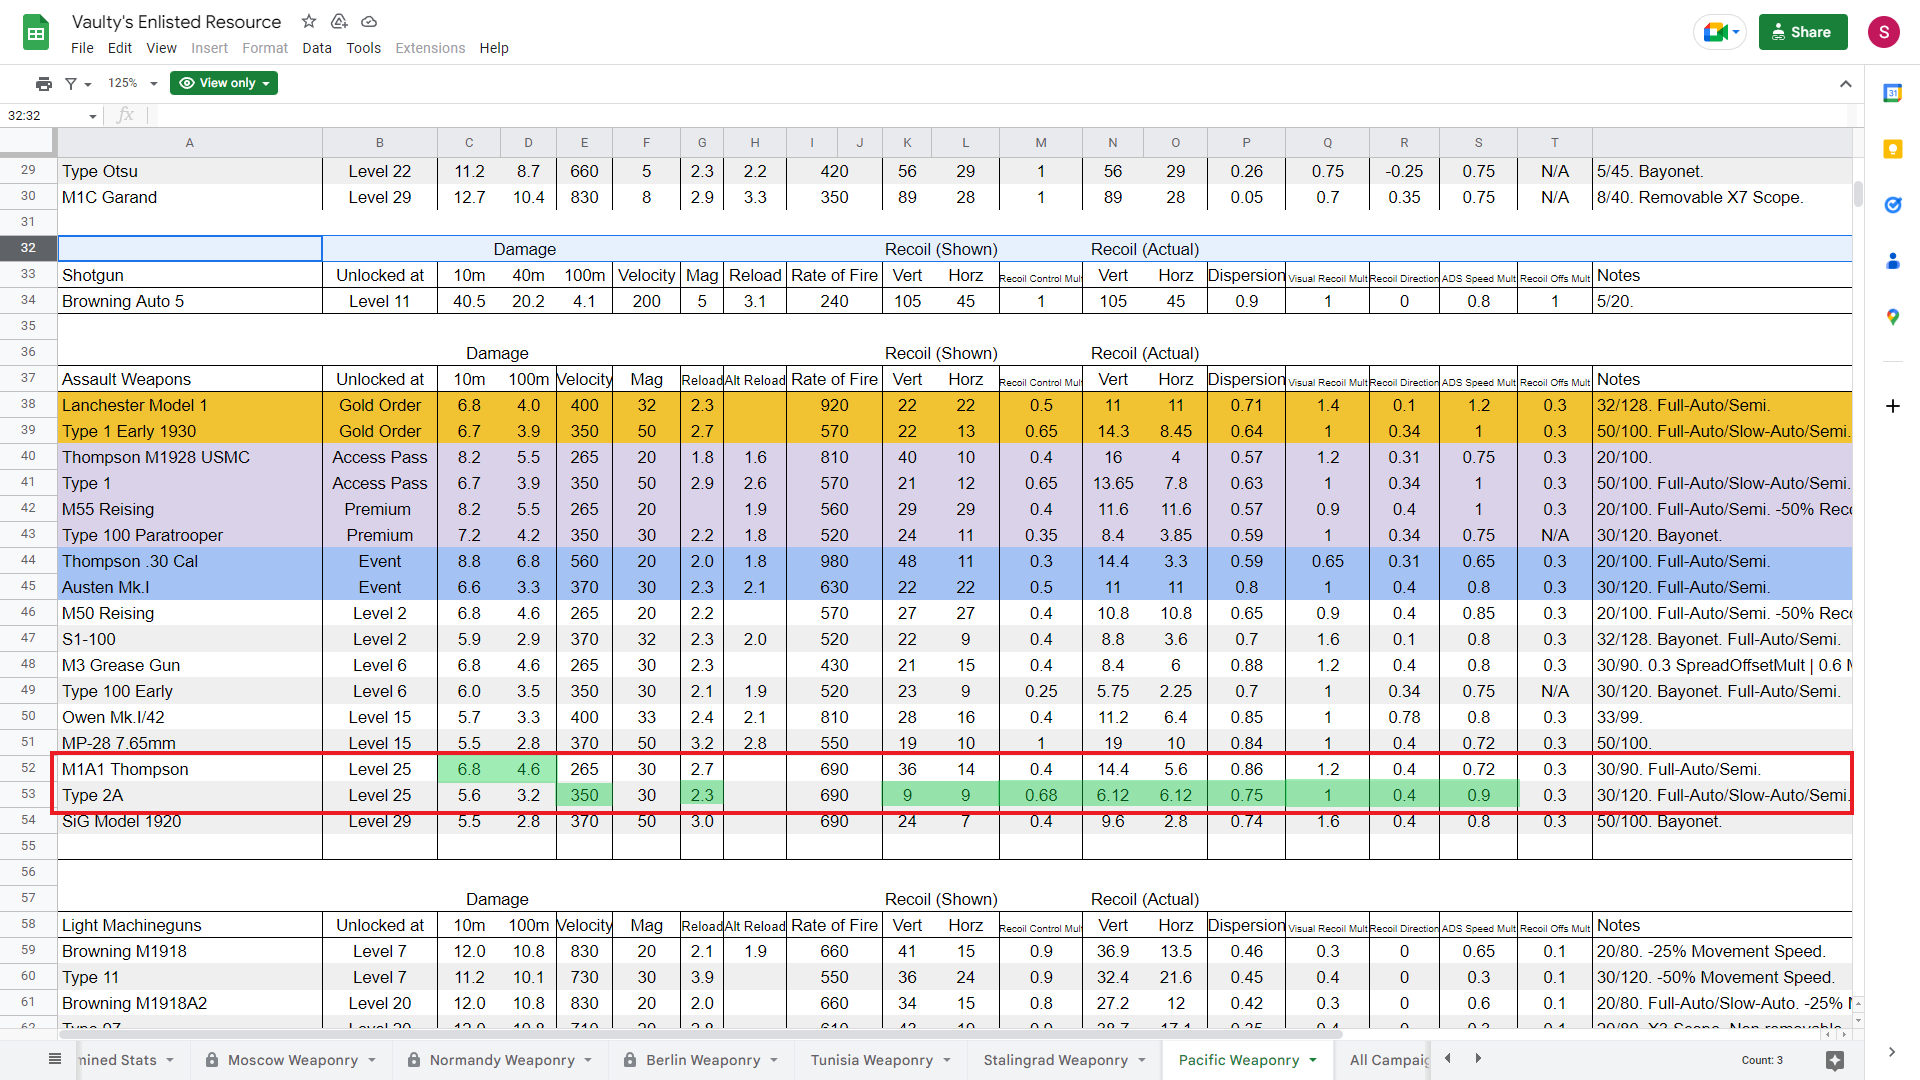1920x1080 pixels.
Task: Expand the Name box dropdown arrow
Action: [x=93, y=116]
